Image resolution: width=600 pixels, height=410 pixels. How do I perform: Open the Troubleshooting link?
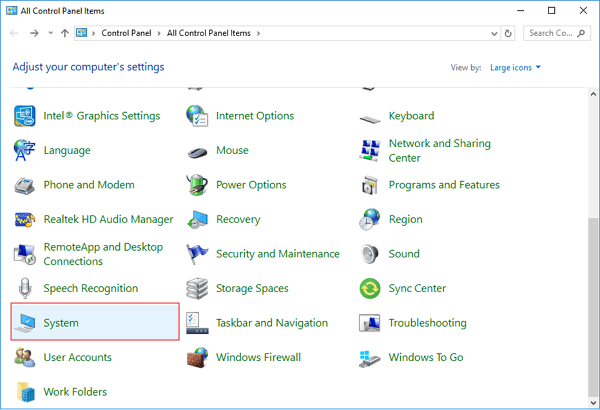[x=427, y=323]
